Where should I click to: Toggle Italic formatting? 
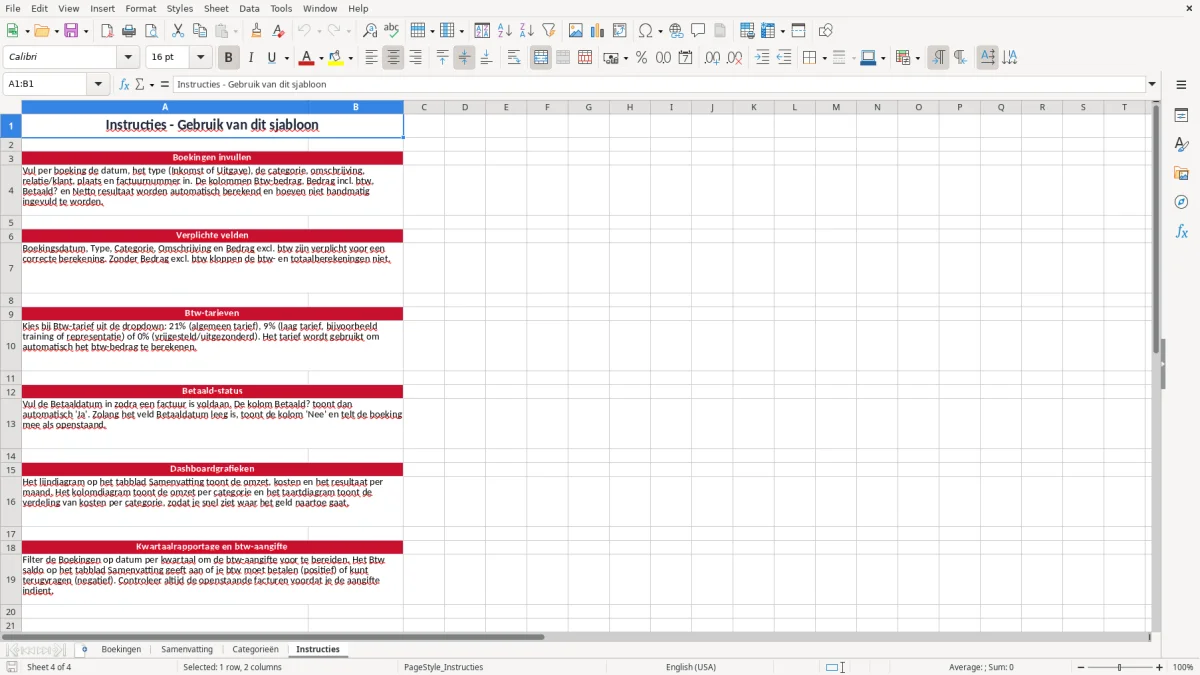pyautogui.click(x=251, y=58)
